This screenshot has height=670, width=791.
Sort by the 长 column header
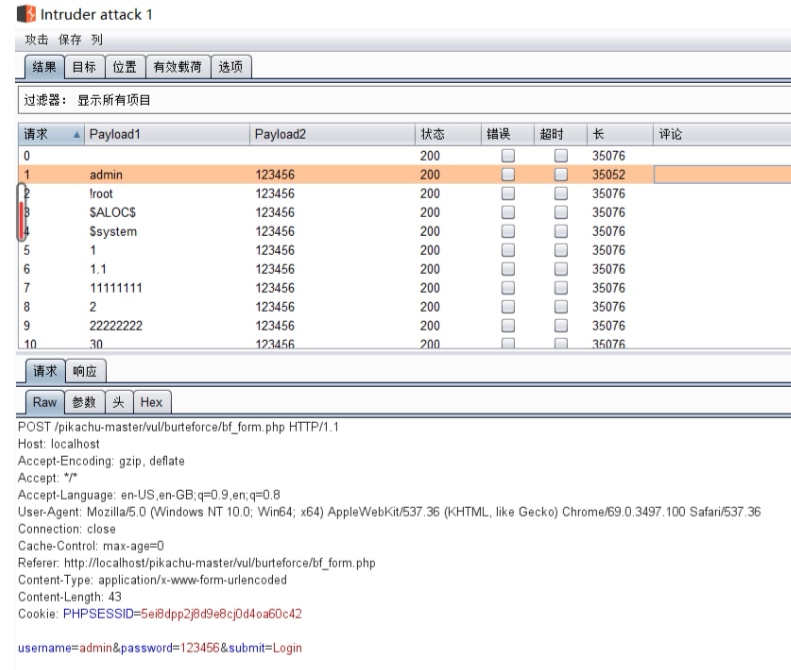coord(620,134)
